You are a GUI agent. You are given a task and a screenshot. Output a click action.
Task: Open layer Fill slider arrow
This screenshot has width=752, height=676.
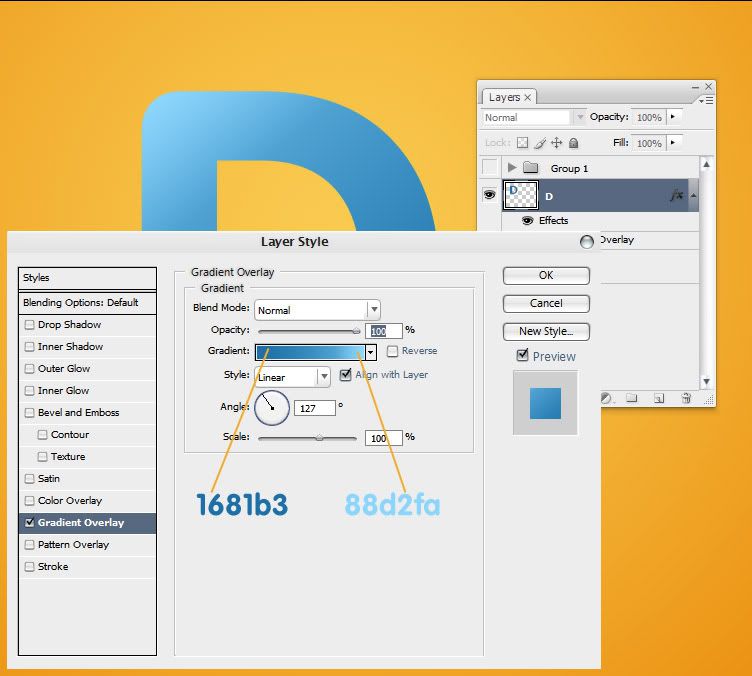[673, 142]
